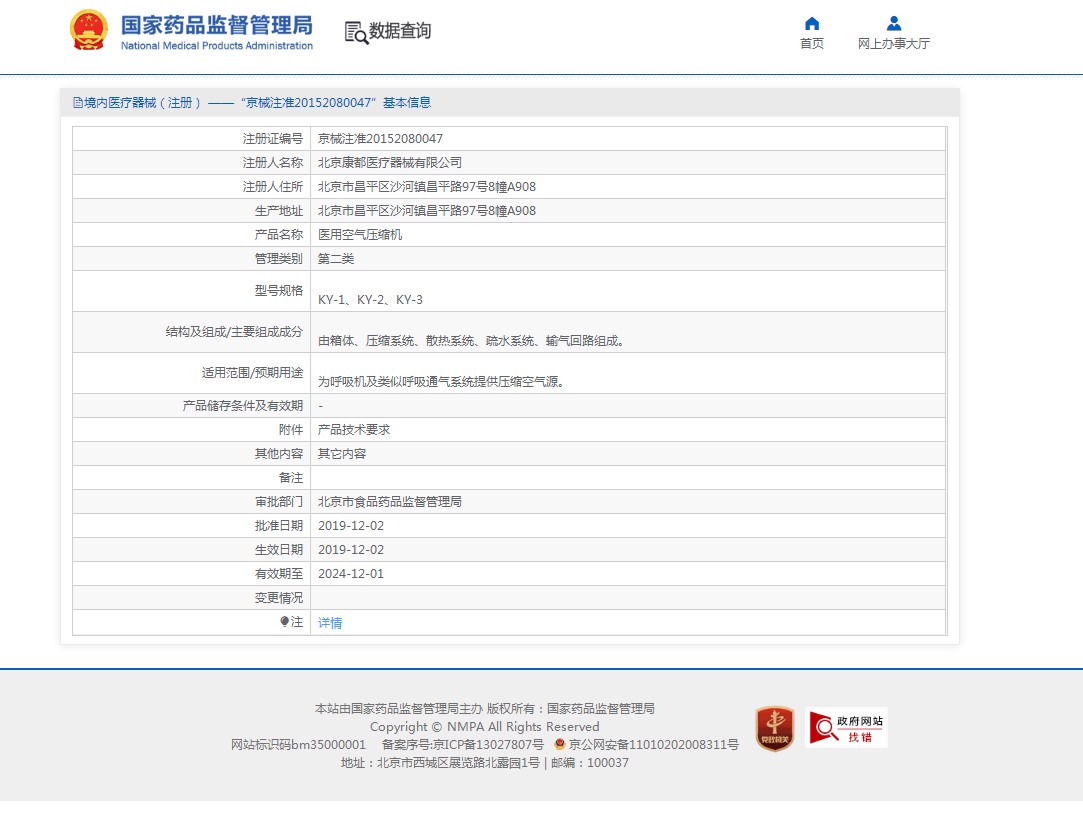Go to 首页 via house icon
Screen dimensions: 1083x828
[x=812, y=23]
